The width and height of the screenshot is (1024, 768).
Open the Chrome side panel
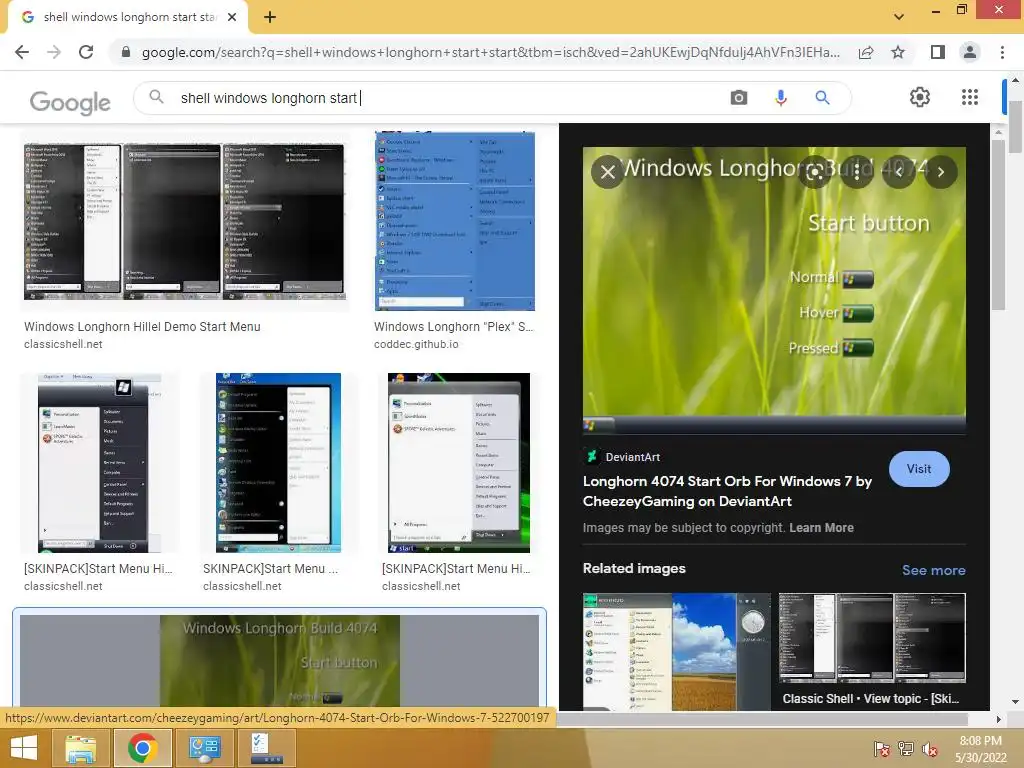point(938,52)
